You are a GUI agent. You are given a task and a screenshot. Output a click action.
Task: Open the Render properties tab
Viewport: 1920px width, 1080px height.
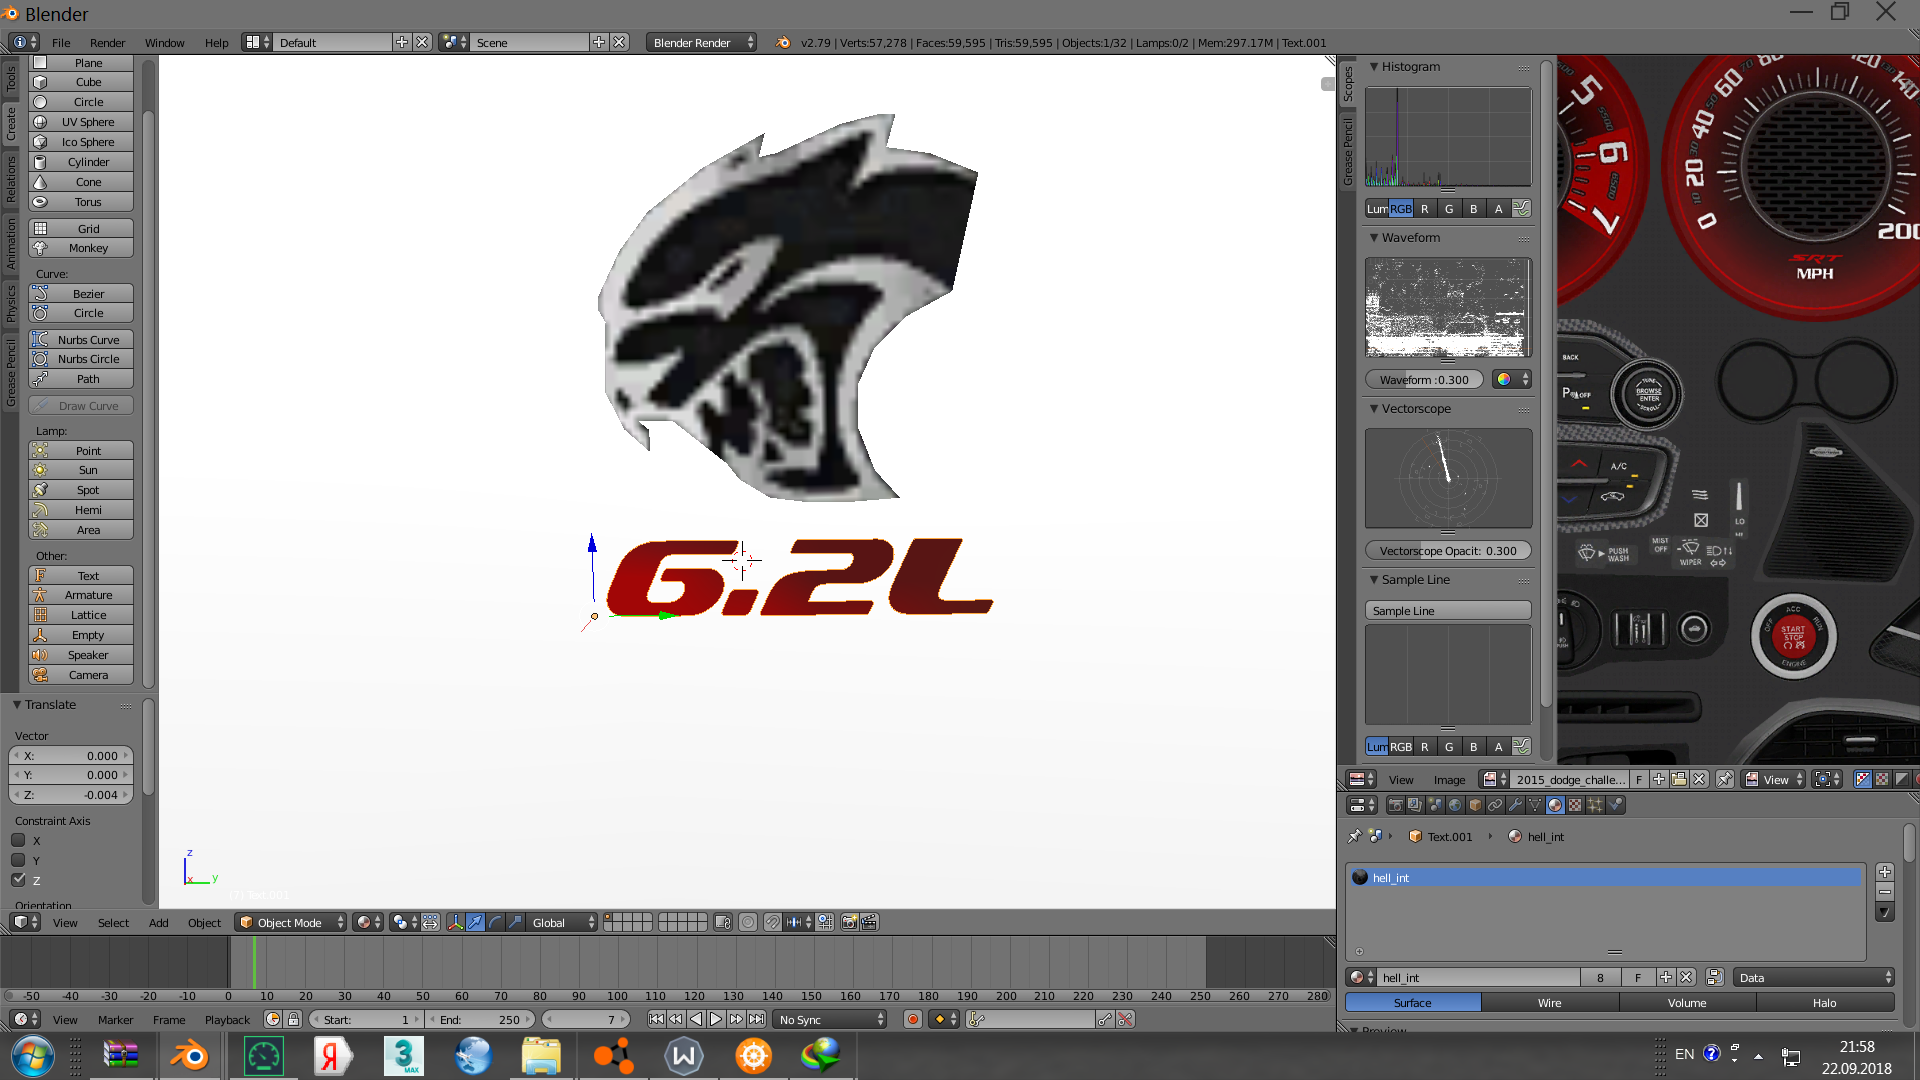point(1395,805)
